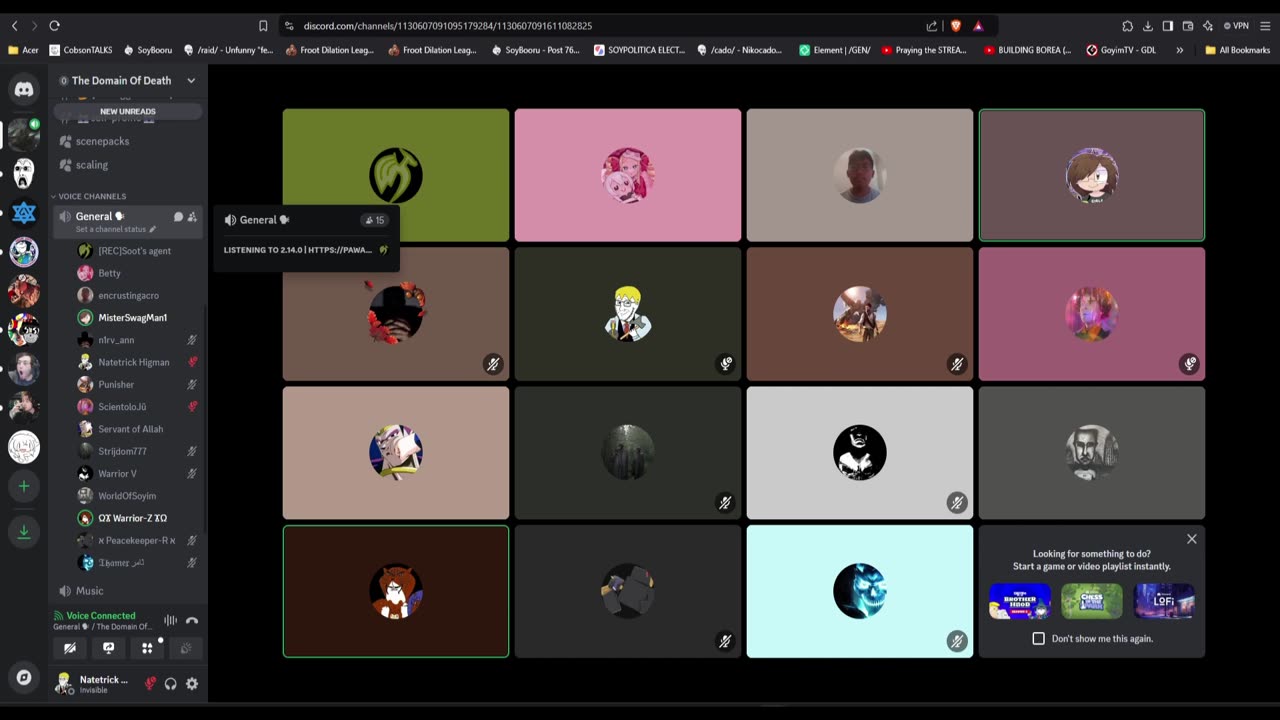
Task: Open GoyimTV - GDL bookmark
Action: (1121, 50)
